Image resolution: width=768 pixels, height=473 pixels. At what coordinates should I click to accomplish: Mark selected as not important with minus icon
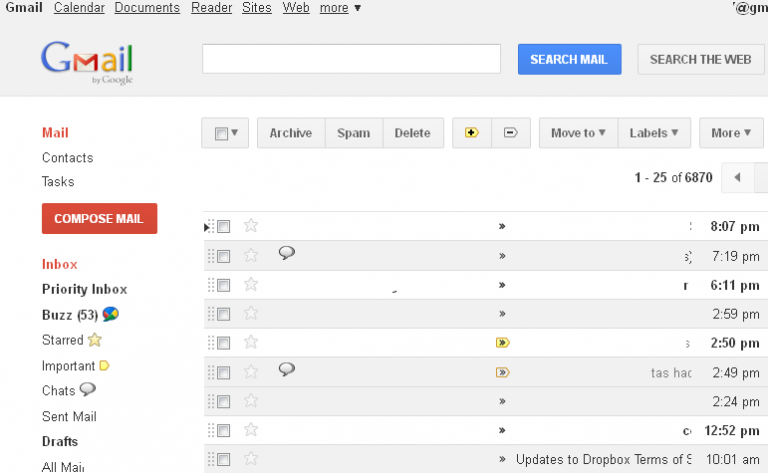pos(511,133)
